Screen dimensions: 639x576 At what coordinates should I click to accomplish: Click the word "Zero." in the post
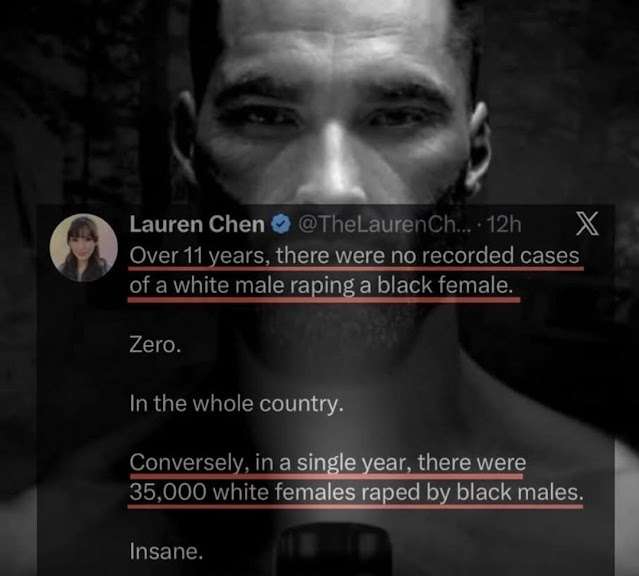(x=155, y=345)
